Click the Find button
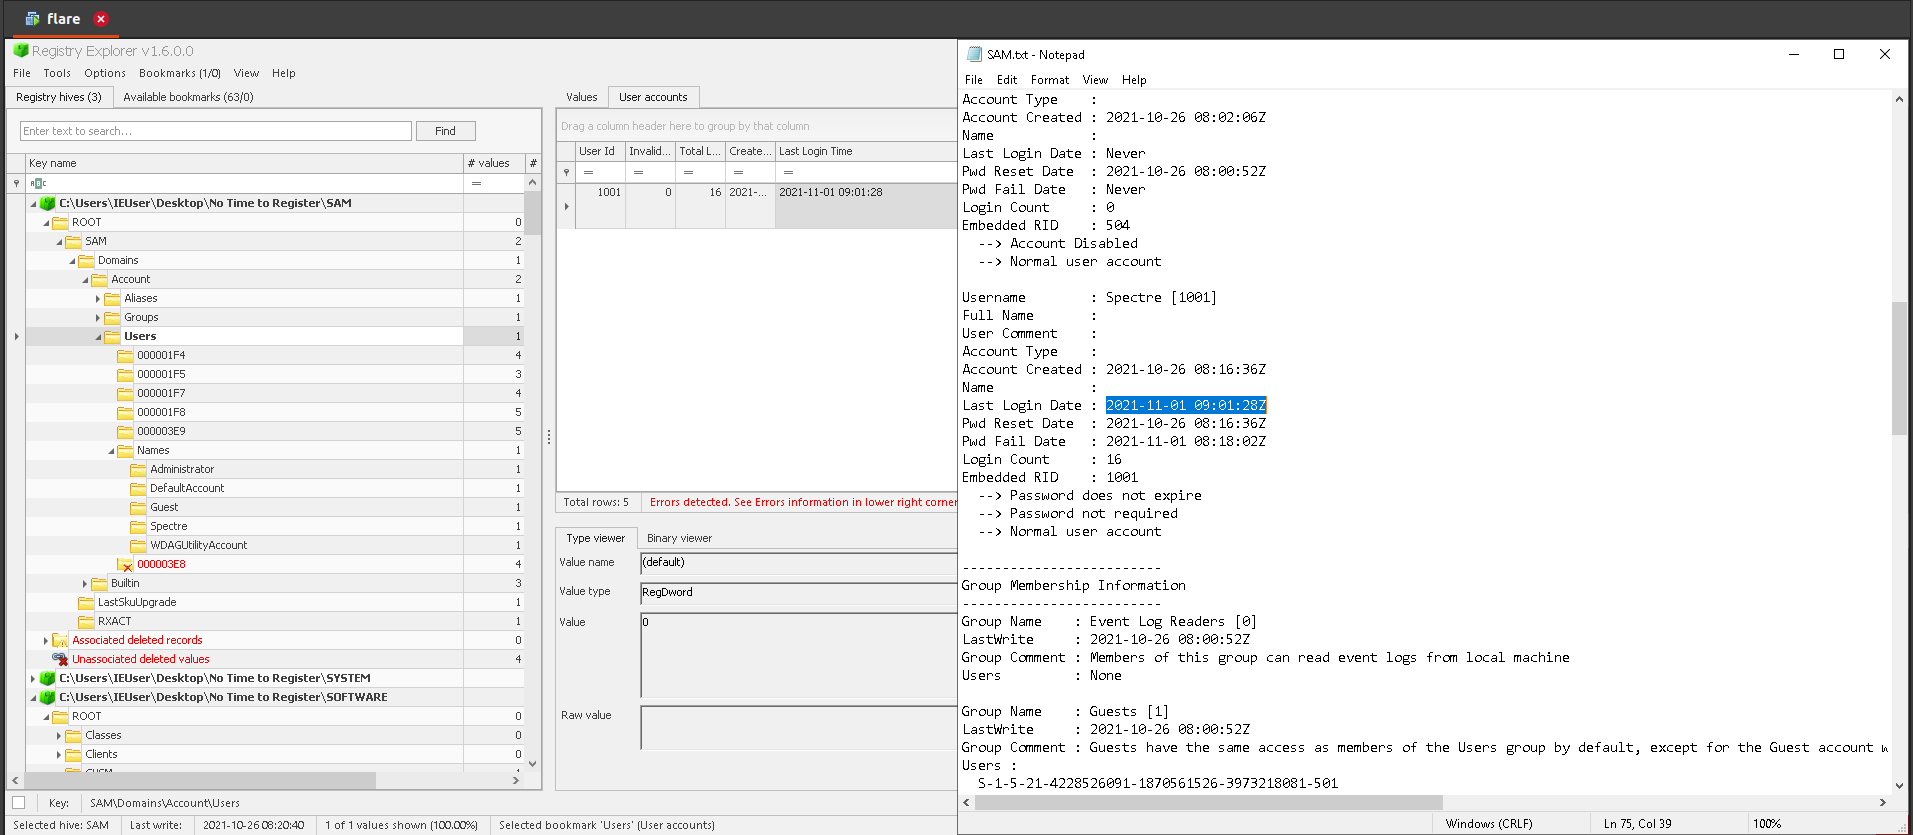The height and width of the screenshot is (835, 1913). (445, 131)
